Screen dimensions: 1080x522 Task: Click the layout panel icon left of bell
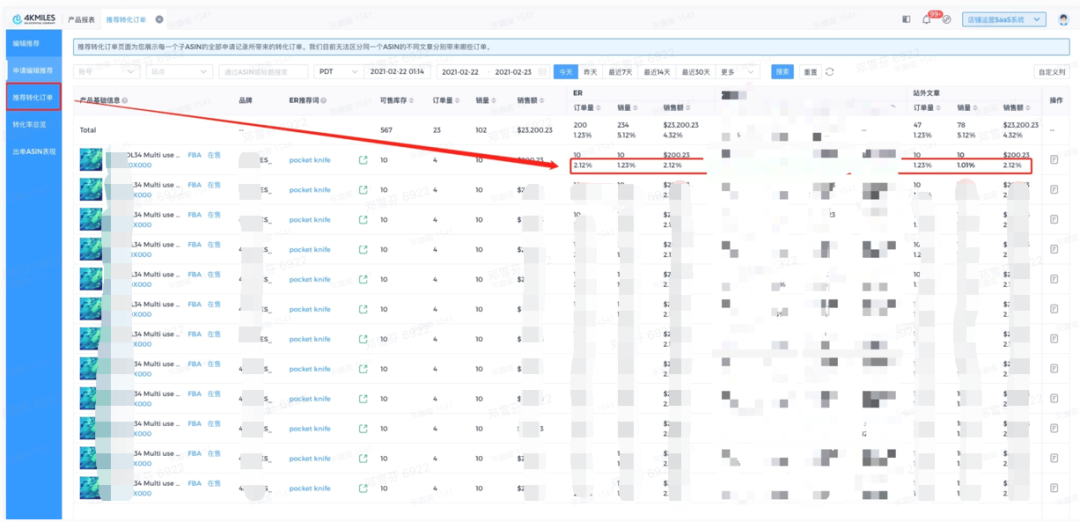tap(906, 19)
